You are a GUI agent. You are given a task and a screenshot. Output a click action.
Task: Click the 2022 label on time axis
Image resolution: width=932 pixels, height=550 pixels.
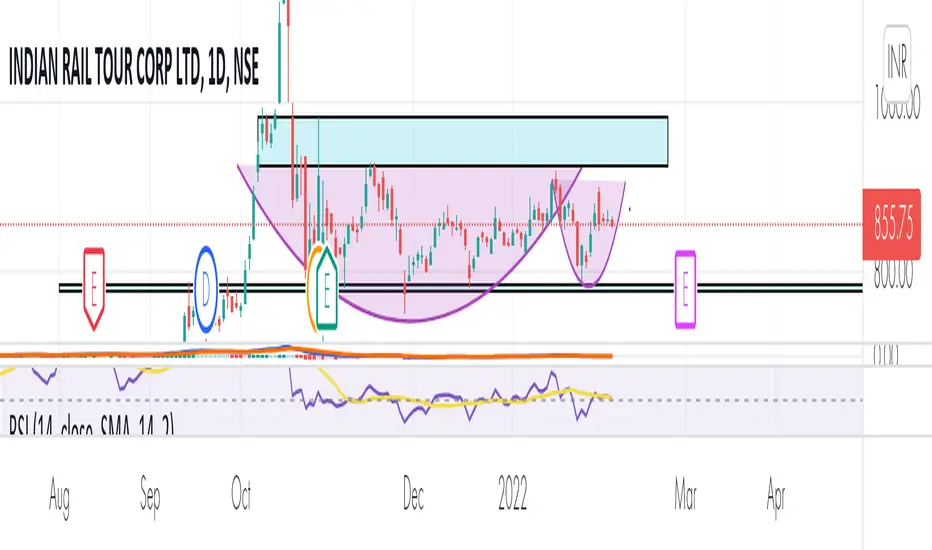pyautogui.click(x=512, y=494)
